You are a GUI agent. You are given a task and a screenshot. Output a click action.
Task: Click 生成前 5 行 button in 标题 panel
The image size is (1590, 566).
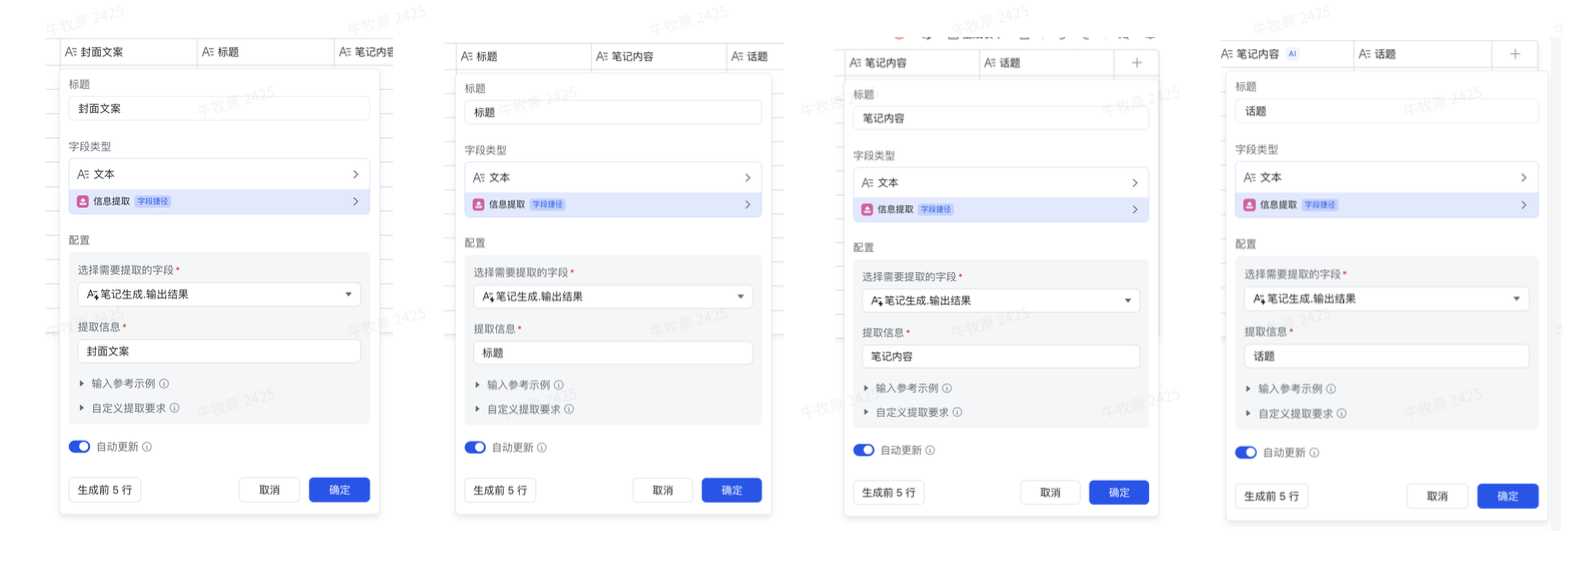(500, 490)
